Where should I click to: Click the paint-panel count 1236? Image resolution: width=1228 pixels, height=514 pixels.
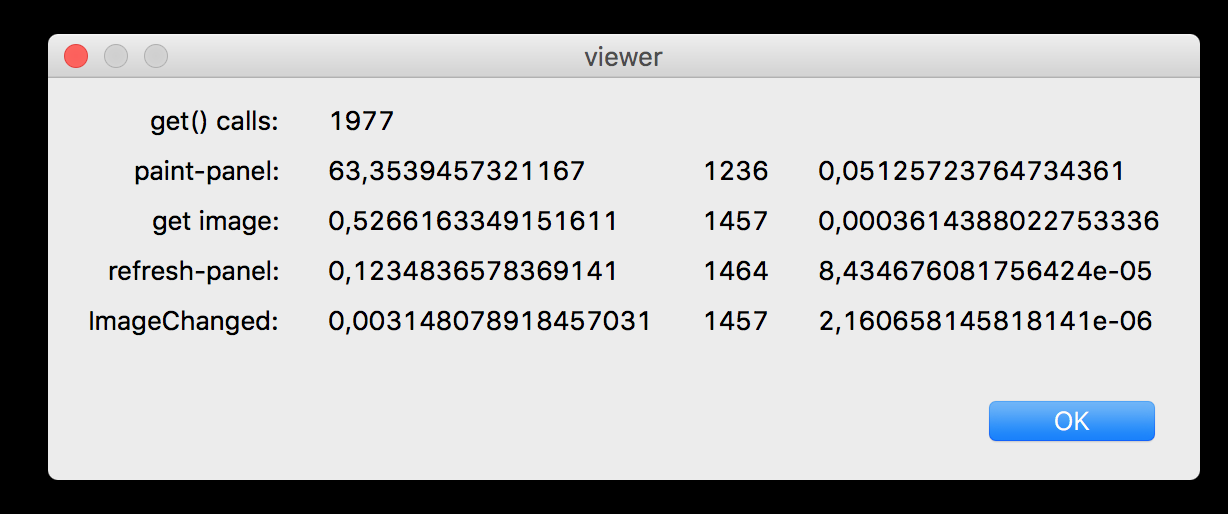tap(736, 172)
